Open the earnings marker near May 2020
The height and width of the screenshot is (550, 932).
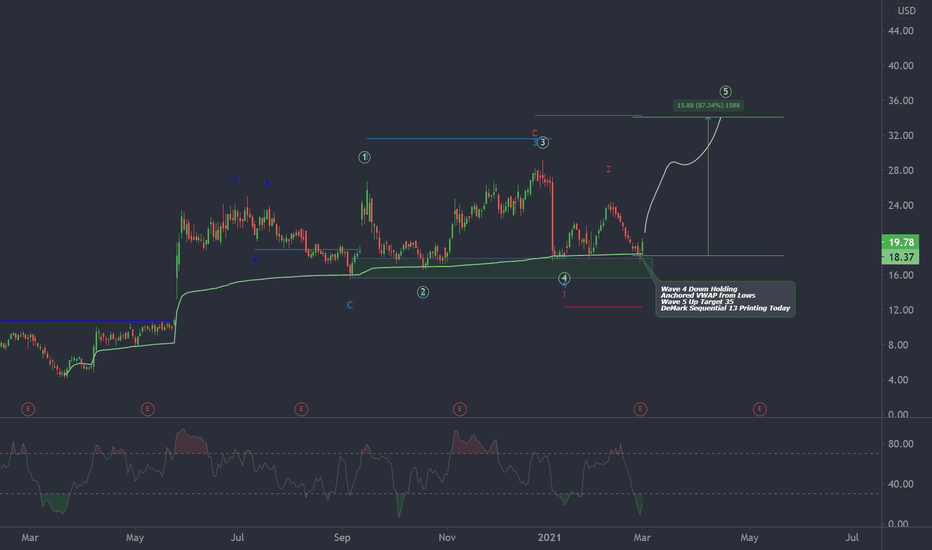coord(147,409)
